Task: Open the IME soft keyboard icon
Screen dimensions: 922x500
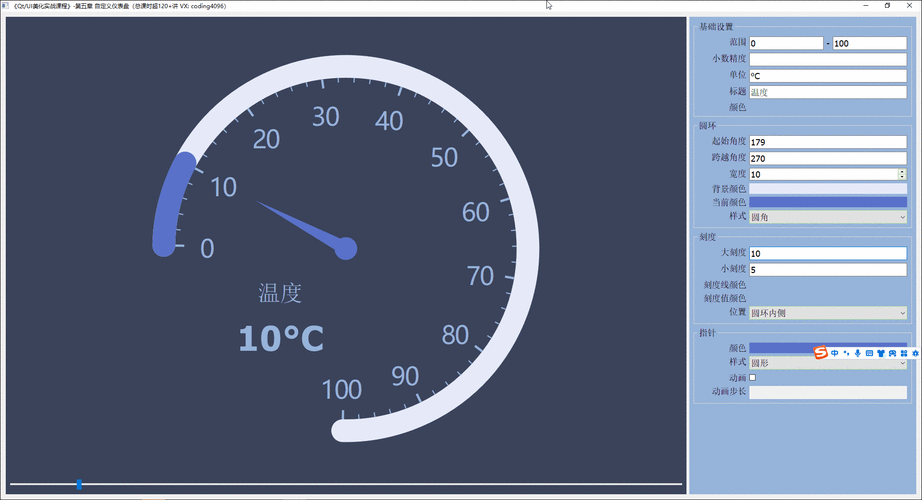Action: (869, 353)
